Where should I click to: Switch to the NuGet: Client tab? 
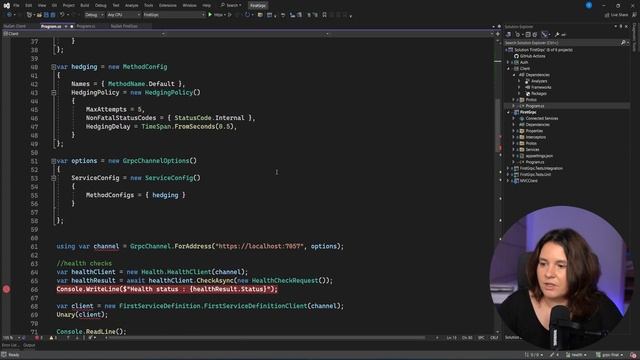15,26
